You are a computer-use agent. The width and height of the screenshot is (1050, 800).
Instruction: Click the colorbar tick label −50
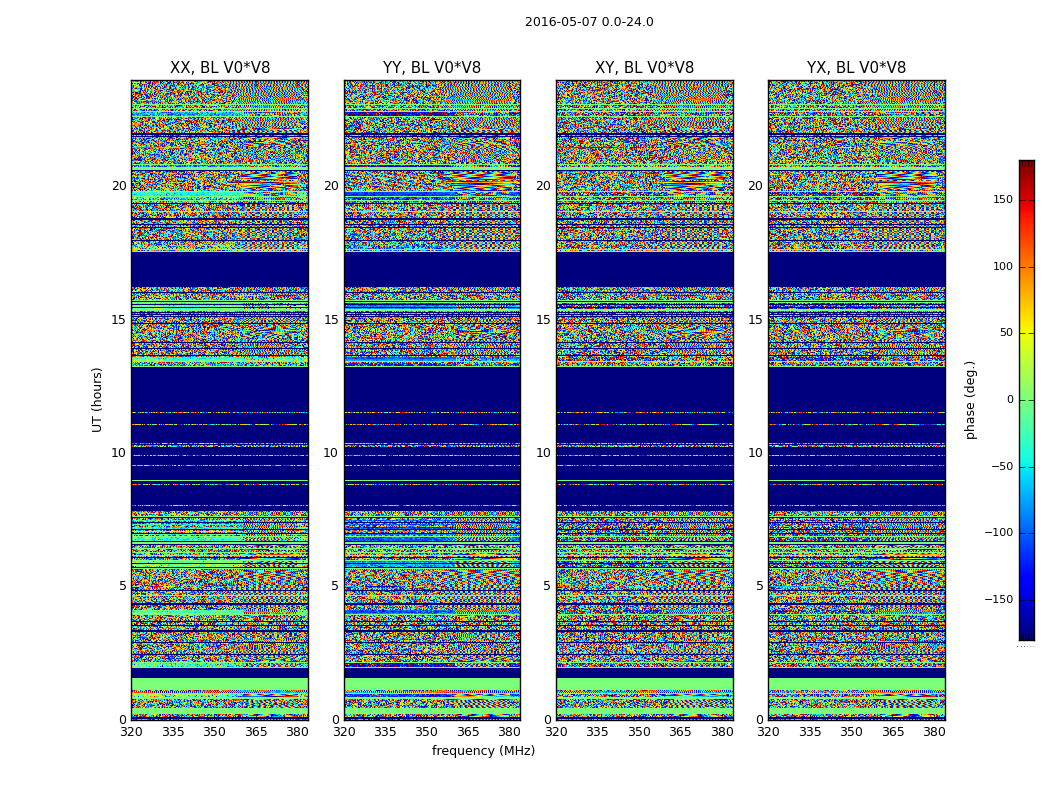1002,467
